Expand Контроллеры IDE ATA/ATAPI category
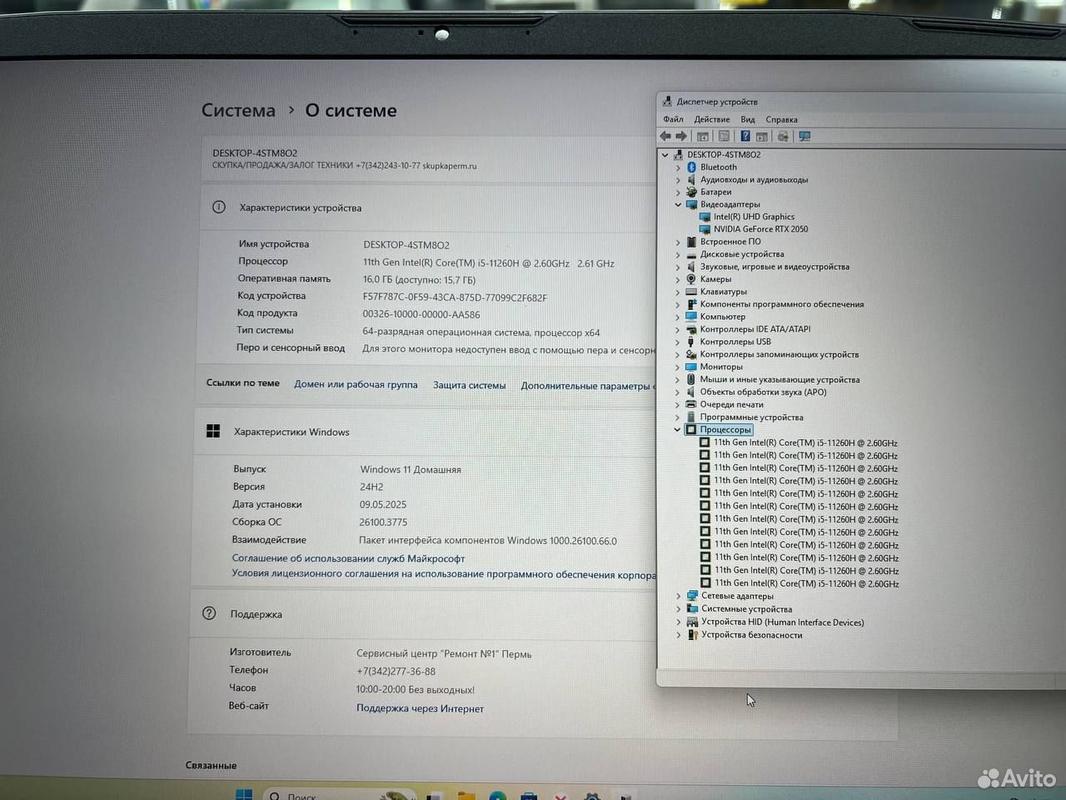The width and height of the screenshot is (1066, 800). (x=678, y=330)
